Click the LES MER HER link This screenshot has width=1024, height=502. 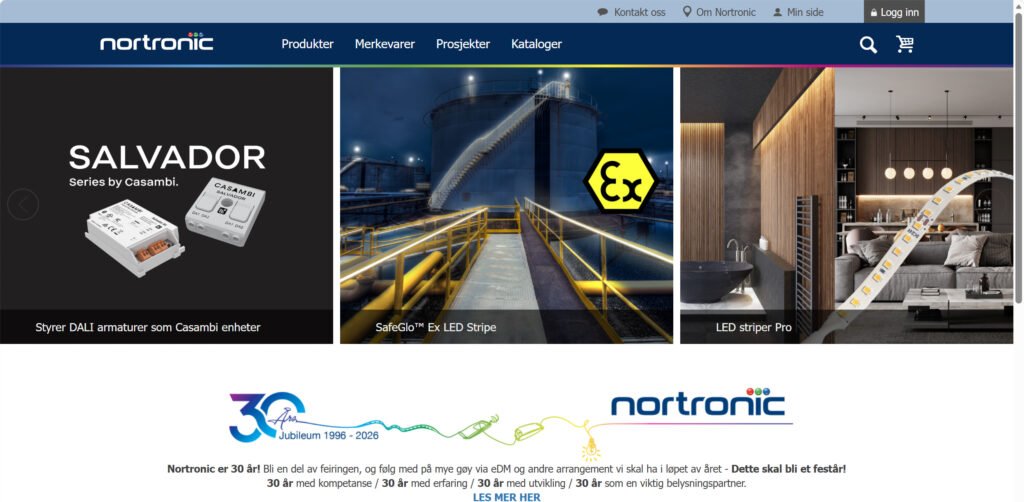click(507, 497)
